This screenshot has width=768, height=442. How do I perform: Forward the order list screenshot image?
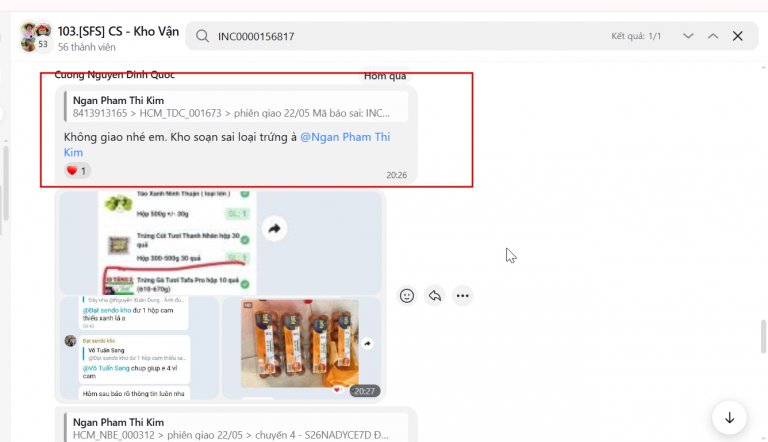coord(274,228)
